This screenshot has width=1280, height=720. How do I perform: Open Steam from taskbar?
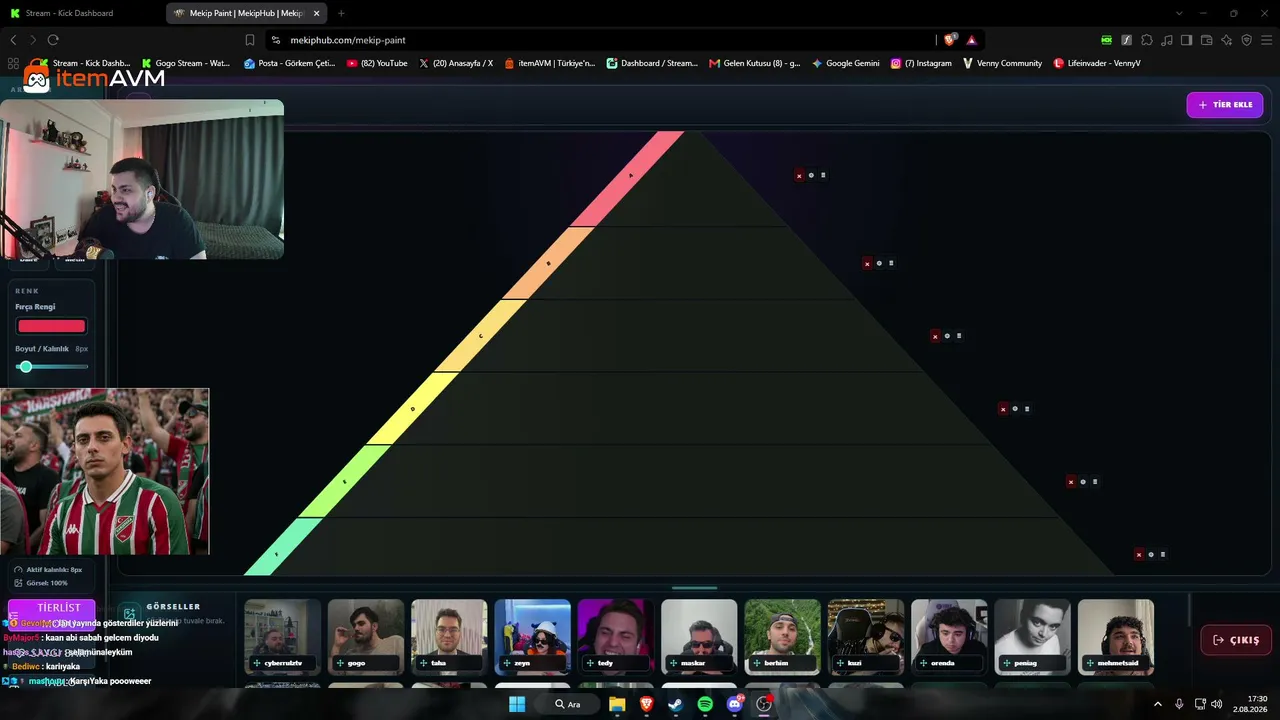(x=676, y=704)
